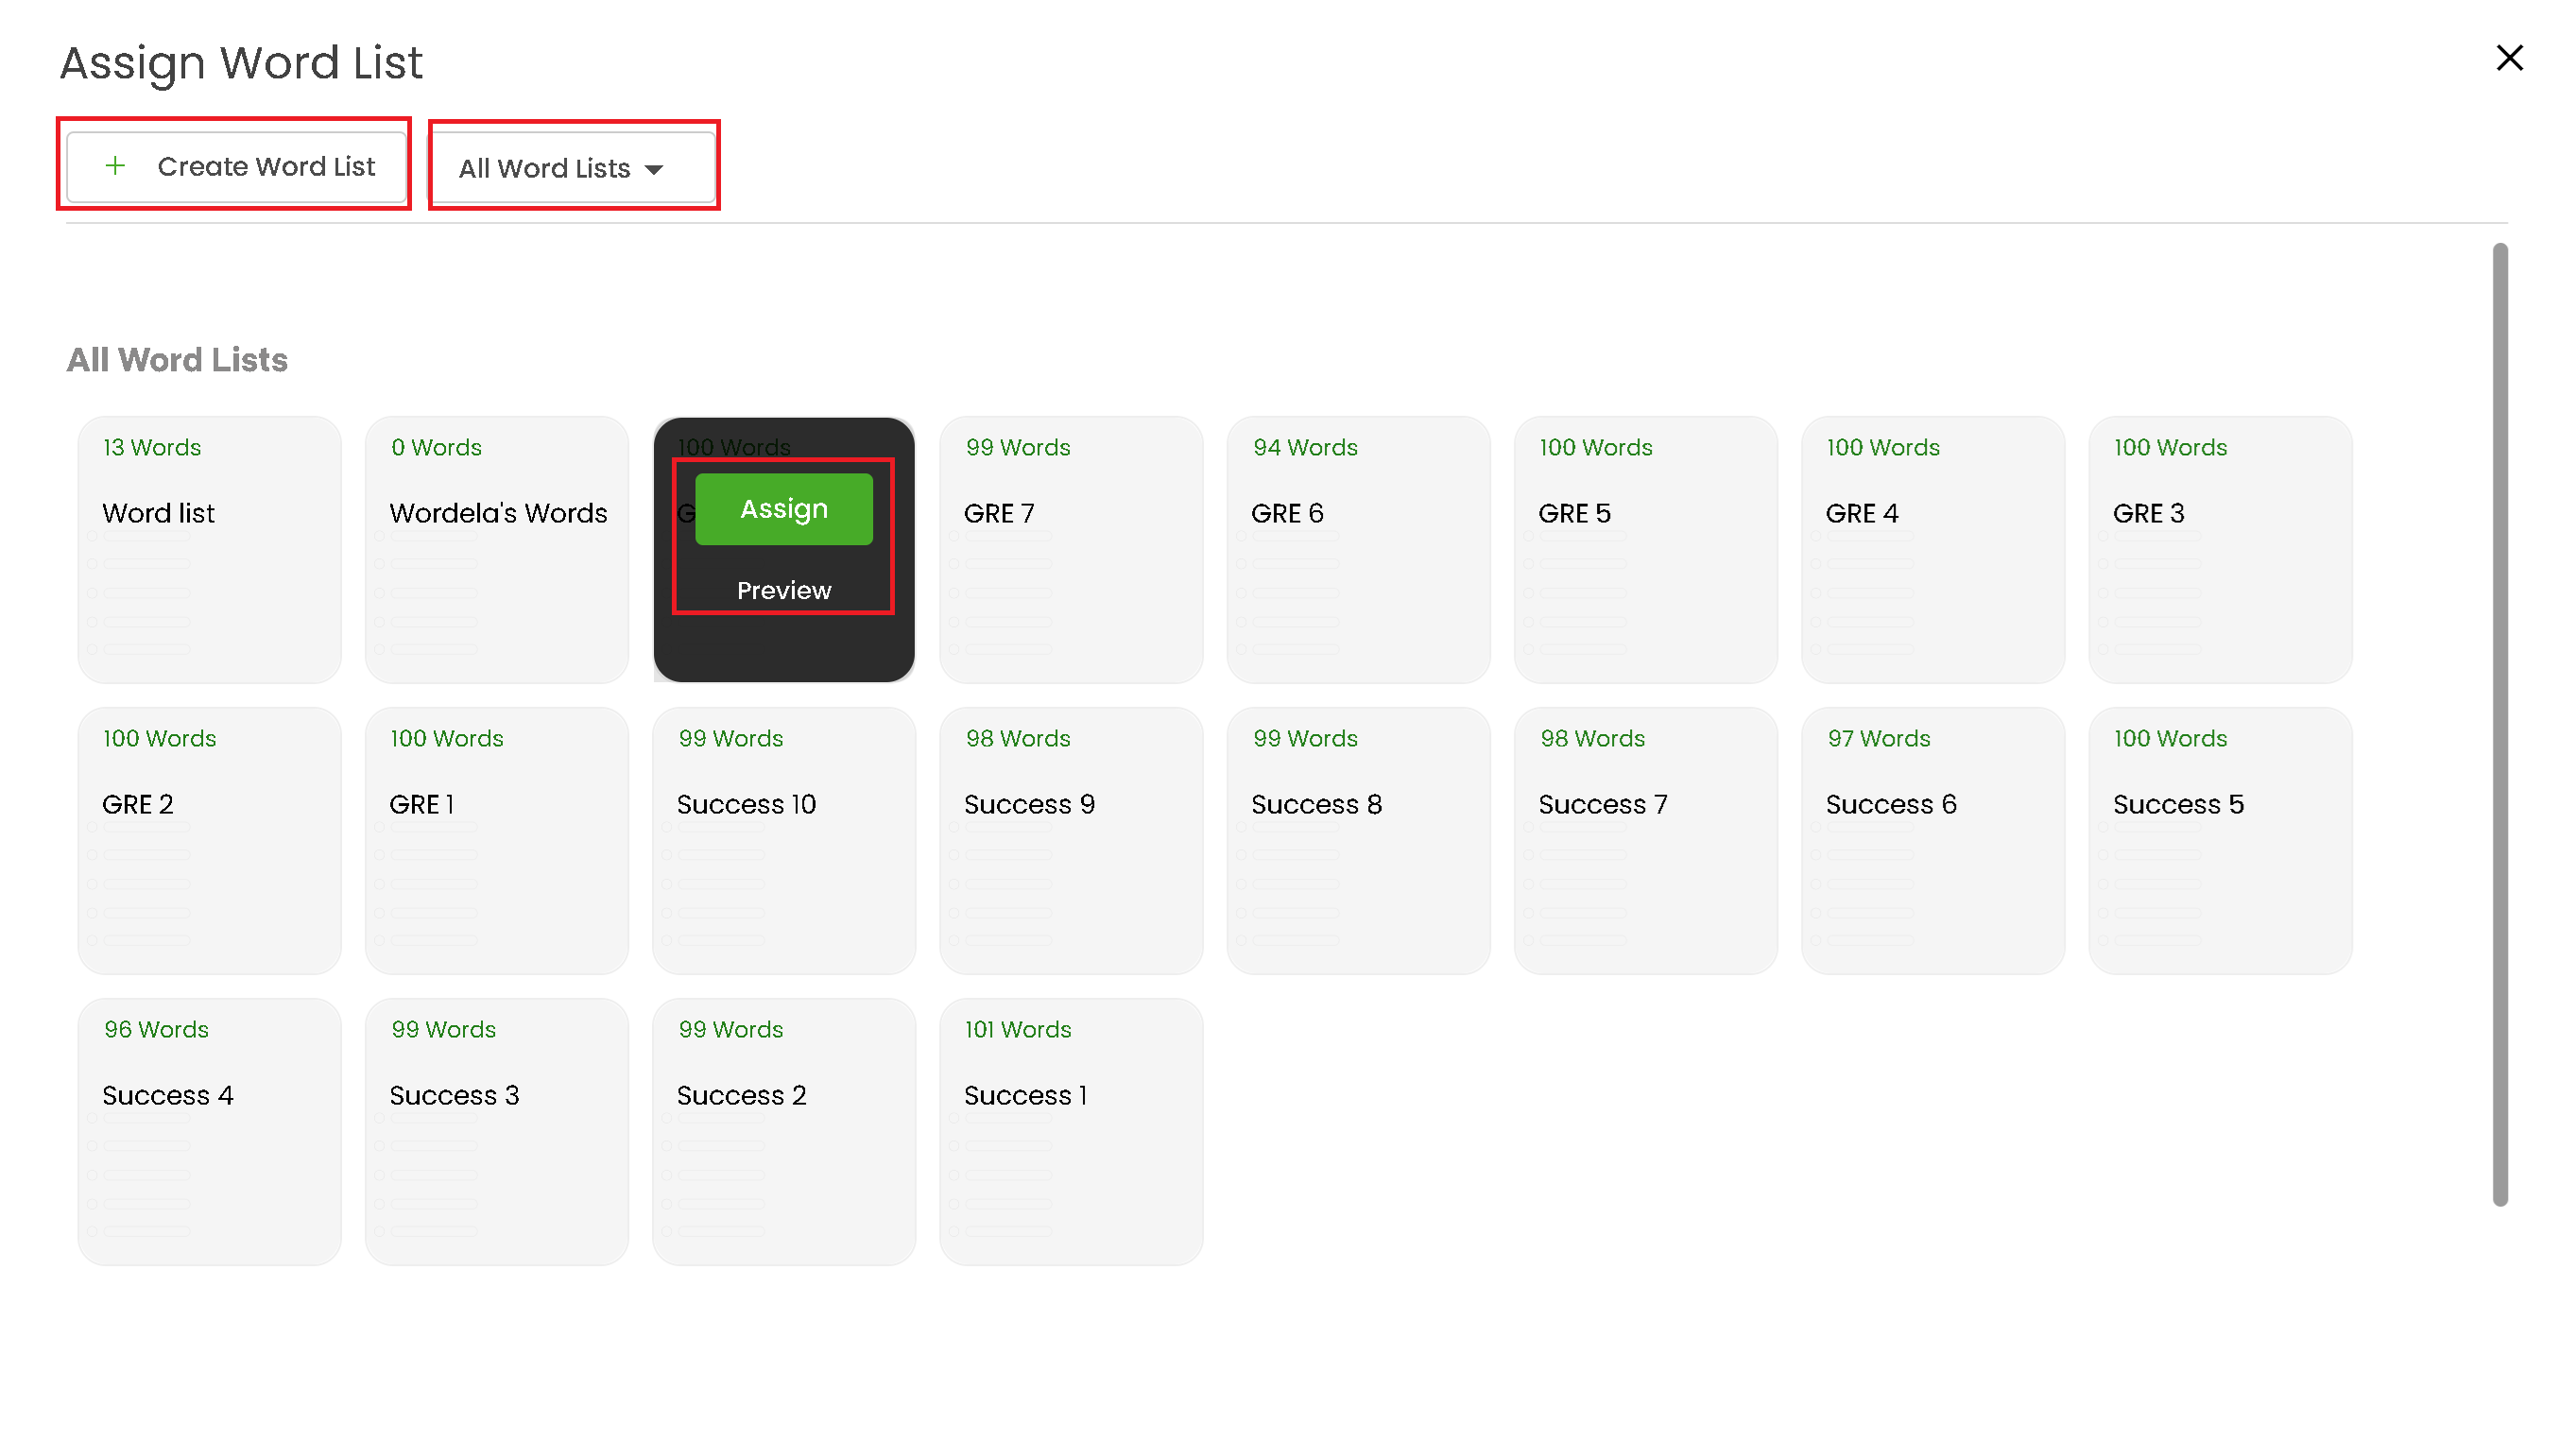Click the vertical scrollbar on the right
Viewport: 2576px width, 1441px height.
[x=2499, y=724]
